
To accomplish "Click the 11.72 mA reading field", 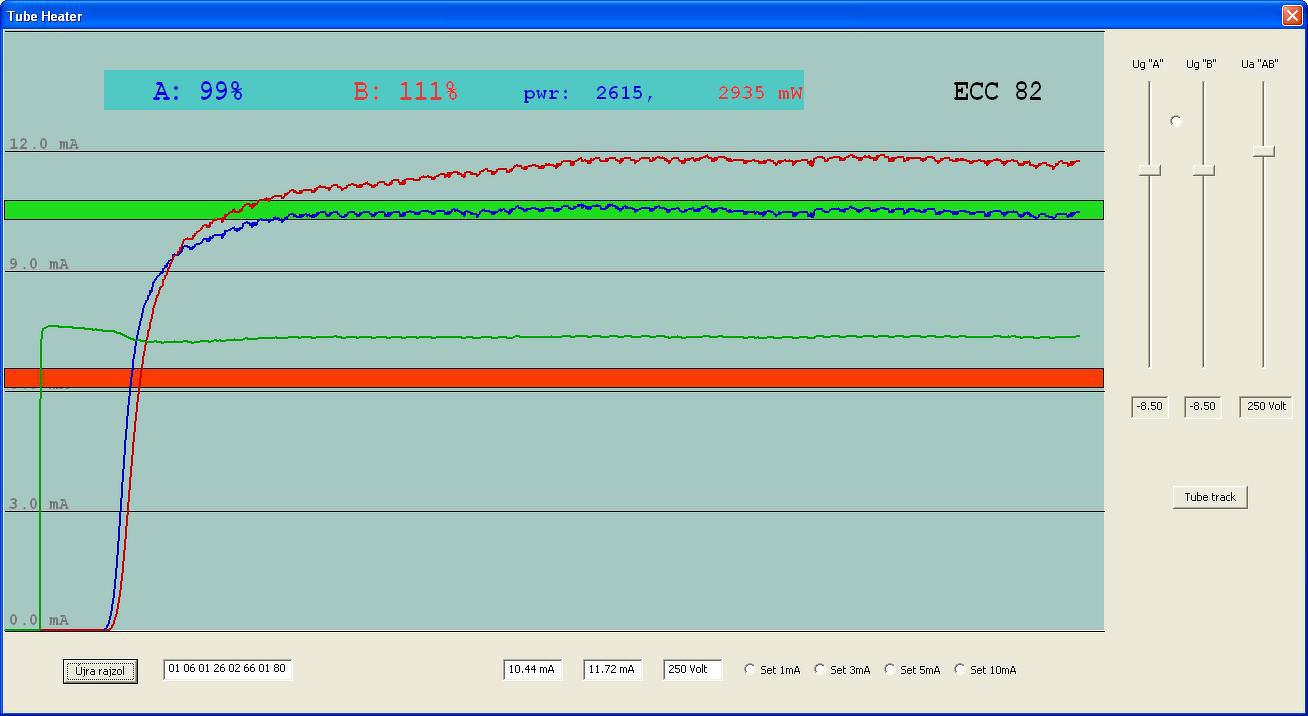I will coord(613,670).
